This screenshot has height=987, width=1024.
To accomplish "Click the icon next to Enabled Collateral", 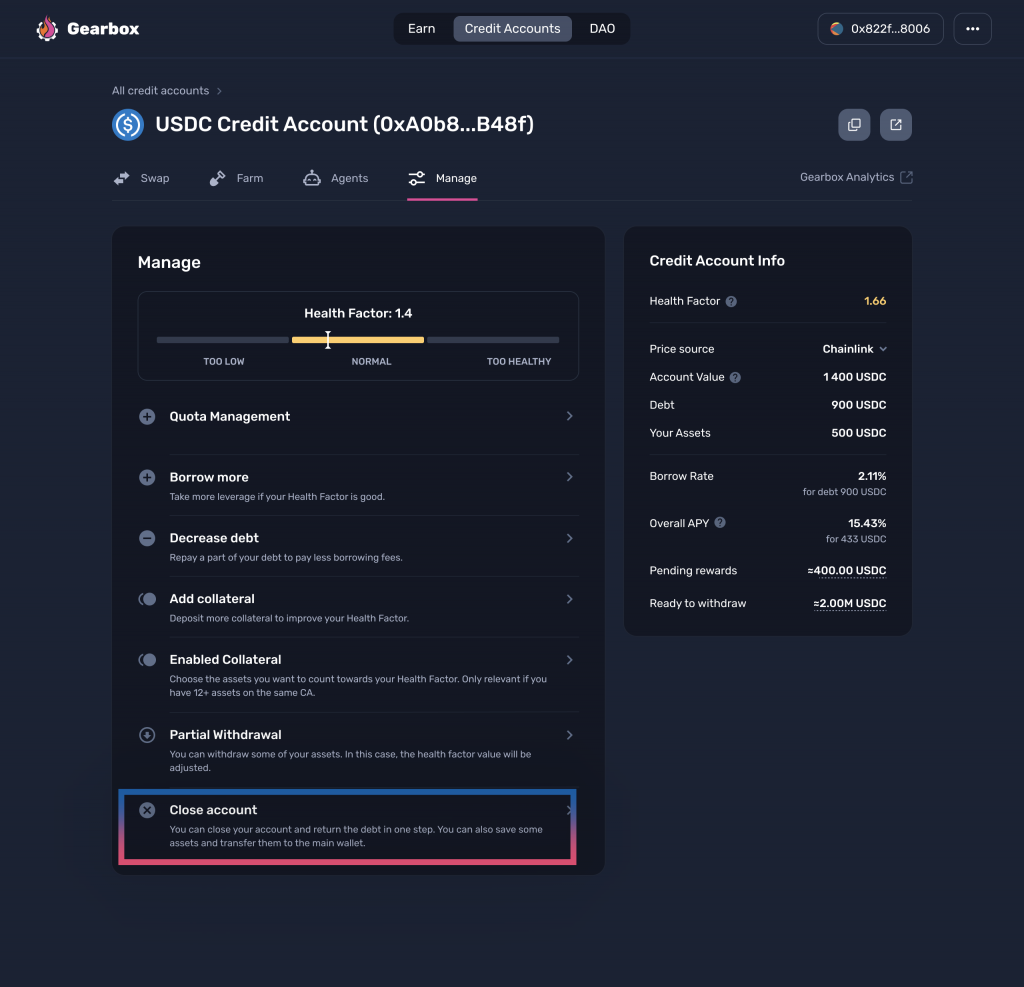I will pos(148,660).
